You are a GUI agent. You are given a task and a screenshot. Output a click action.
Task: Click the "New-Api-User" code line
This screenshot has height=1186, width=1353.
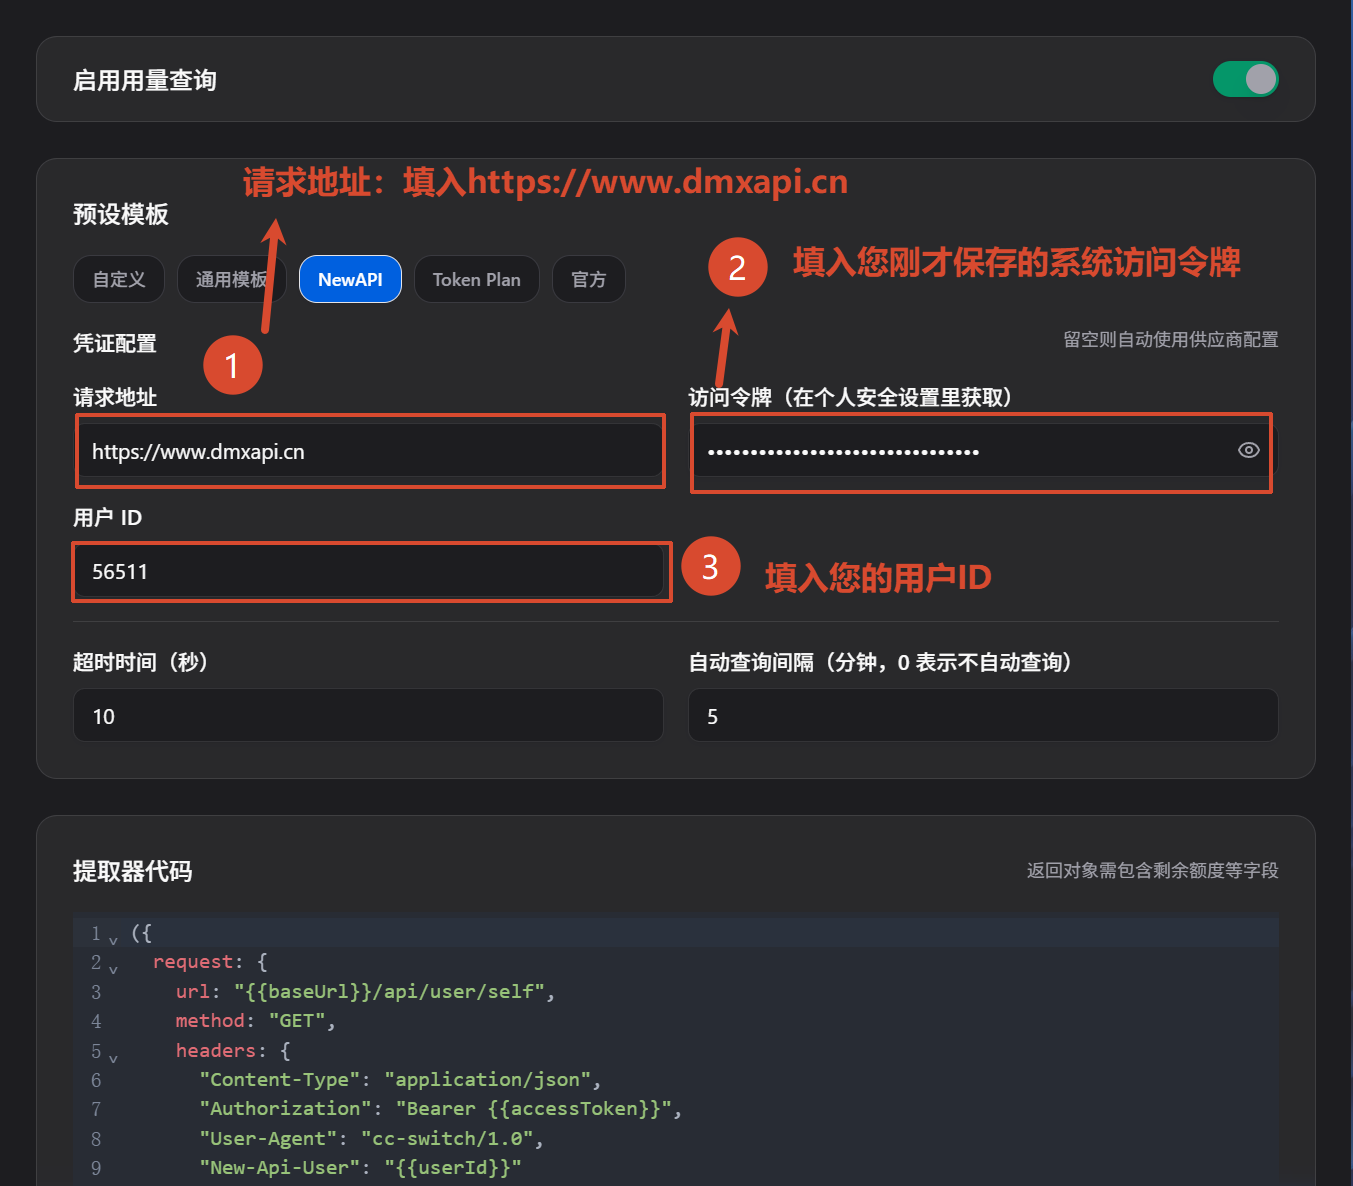click(360, 1167)
